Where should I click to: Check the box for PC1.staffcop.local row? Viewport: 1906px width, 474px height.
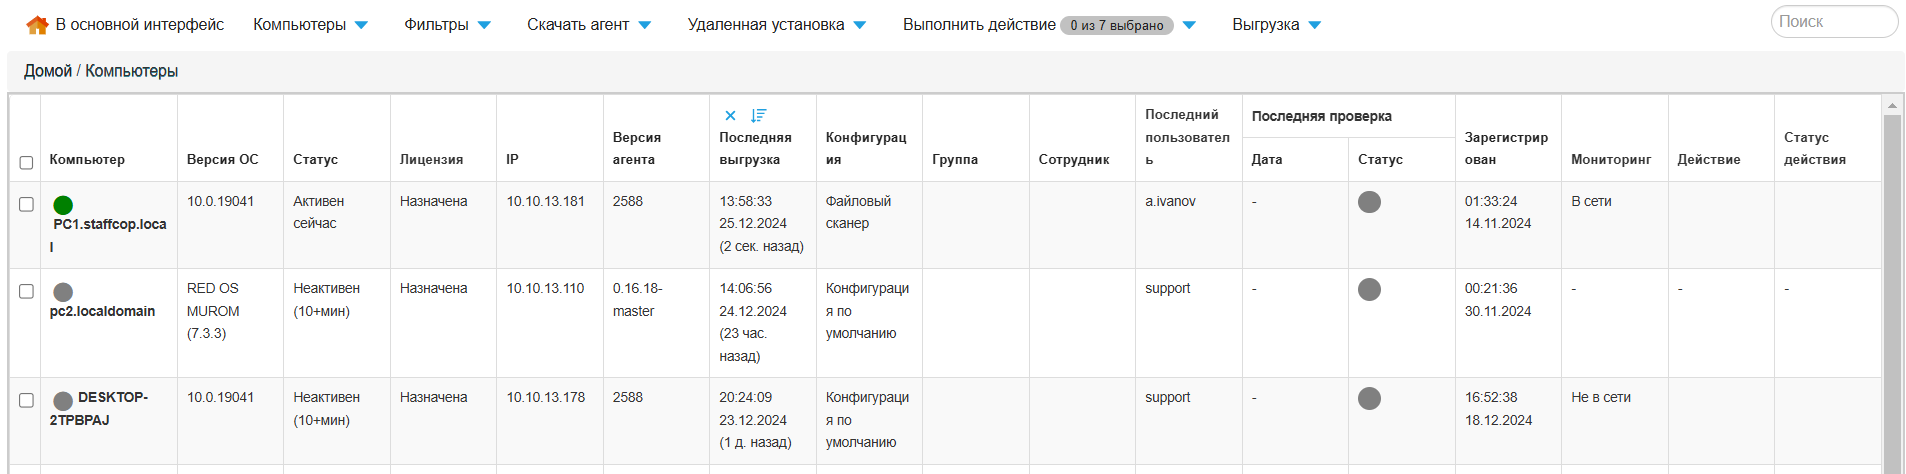point(27,204)
